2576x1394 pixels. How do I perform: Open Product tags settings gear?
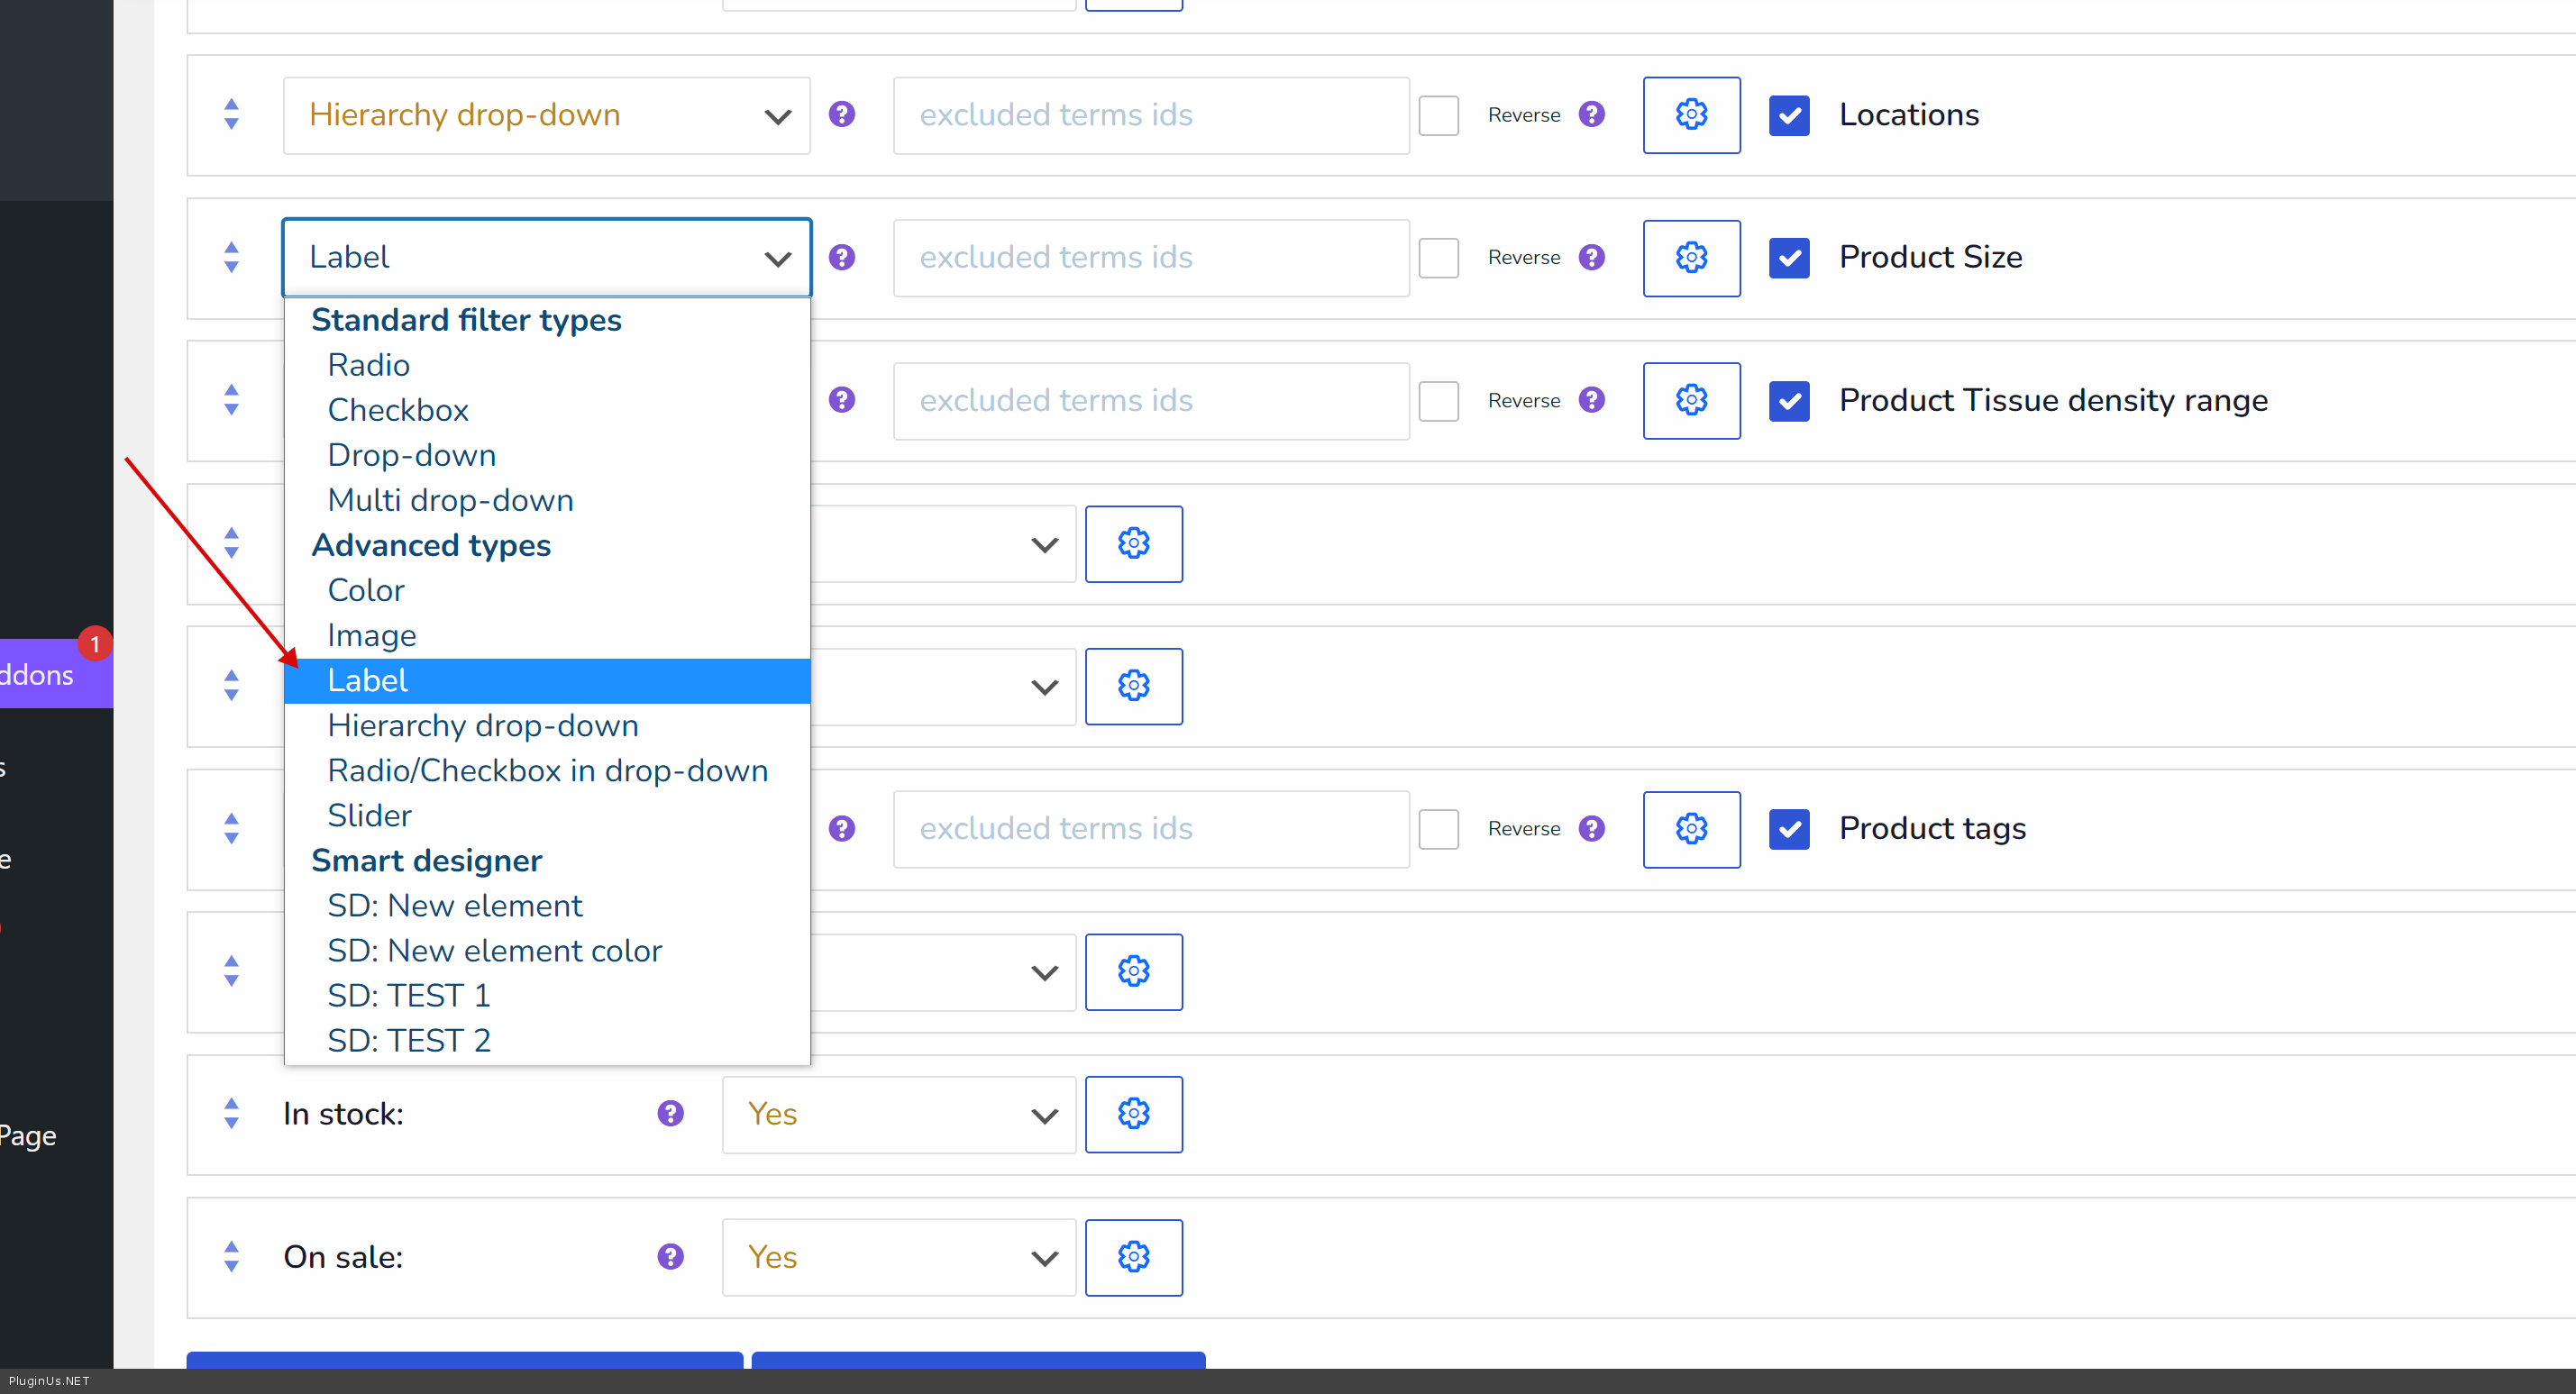1691,829
